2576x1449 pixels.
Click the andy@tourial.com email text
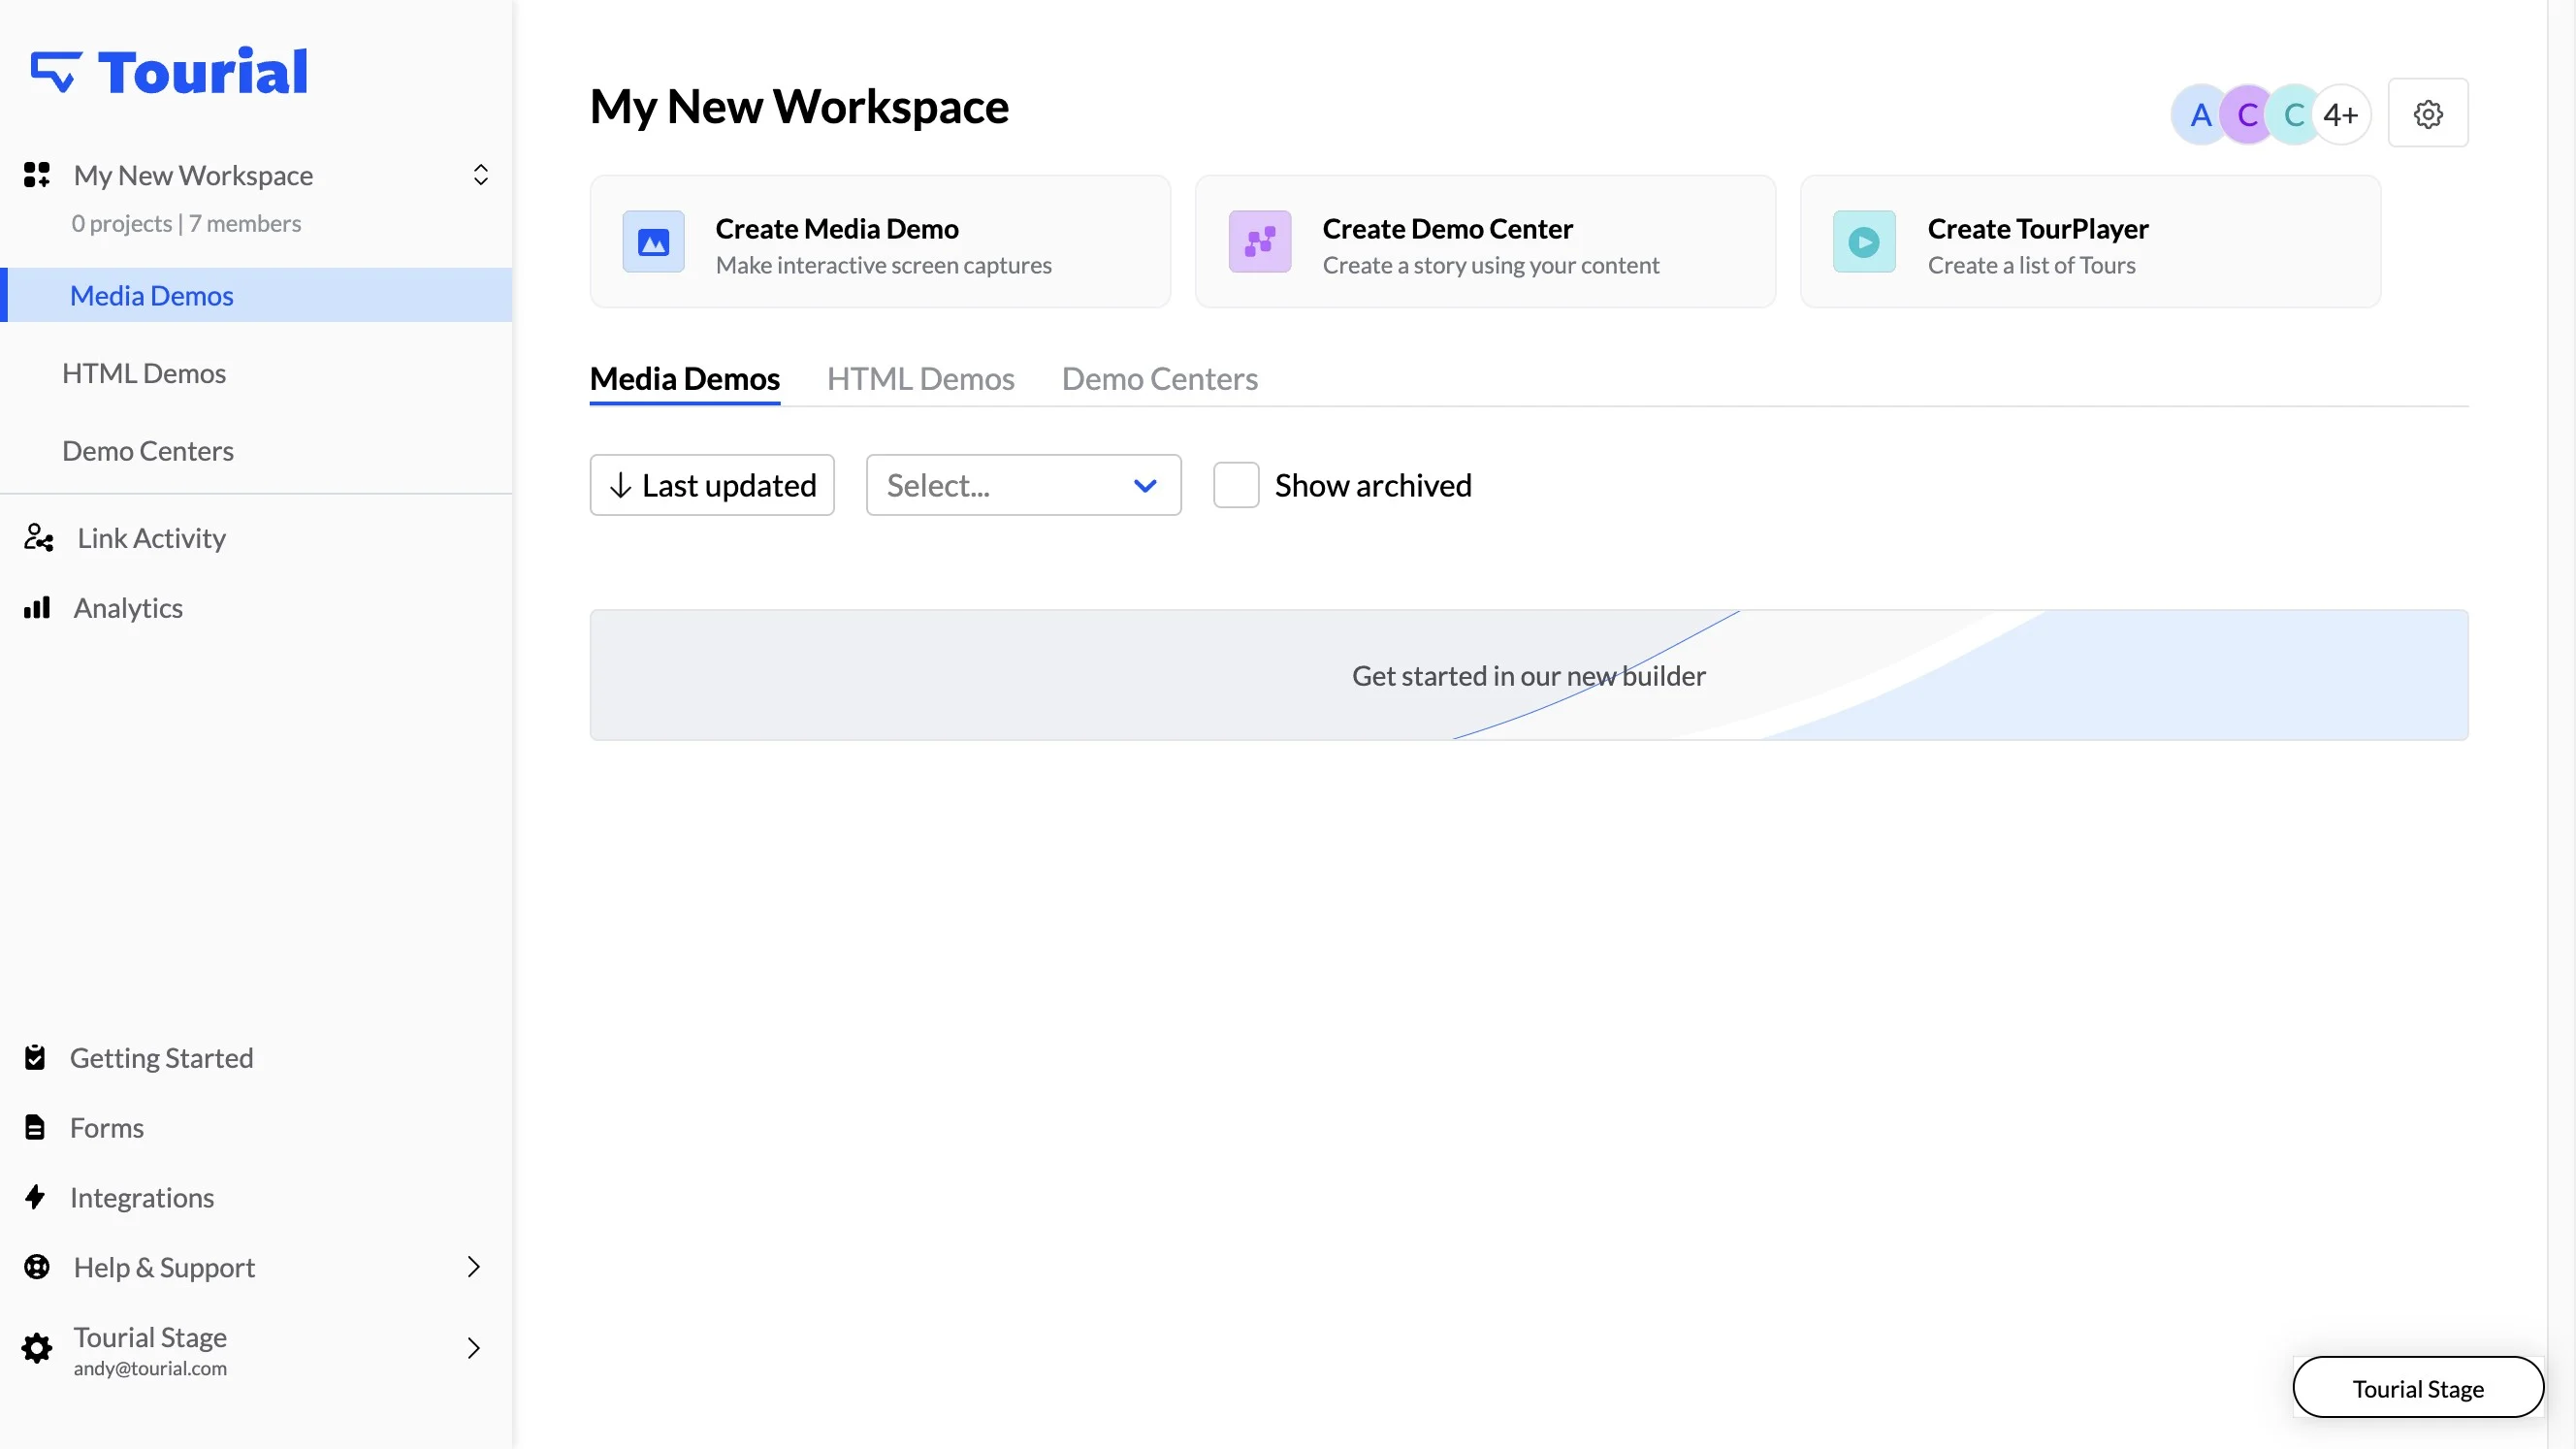(x=150, y=1369)
